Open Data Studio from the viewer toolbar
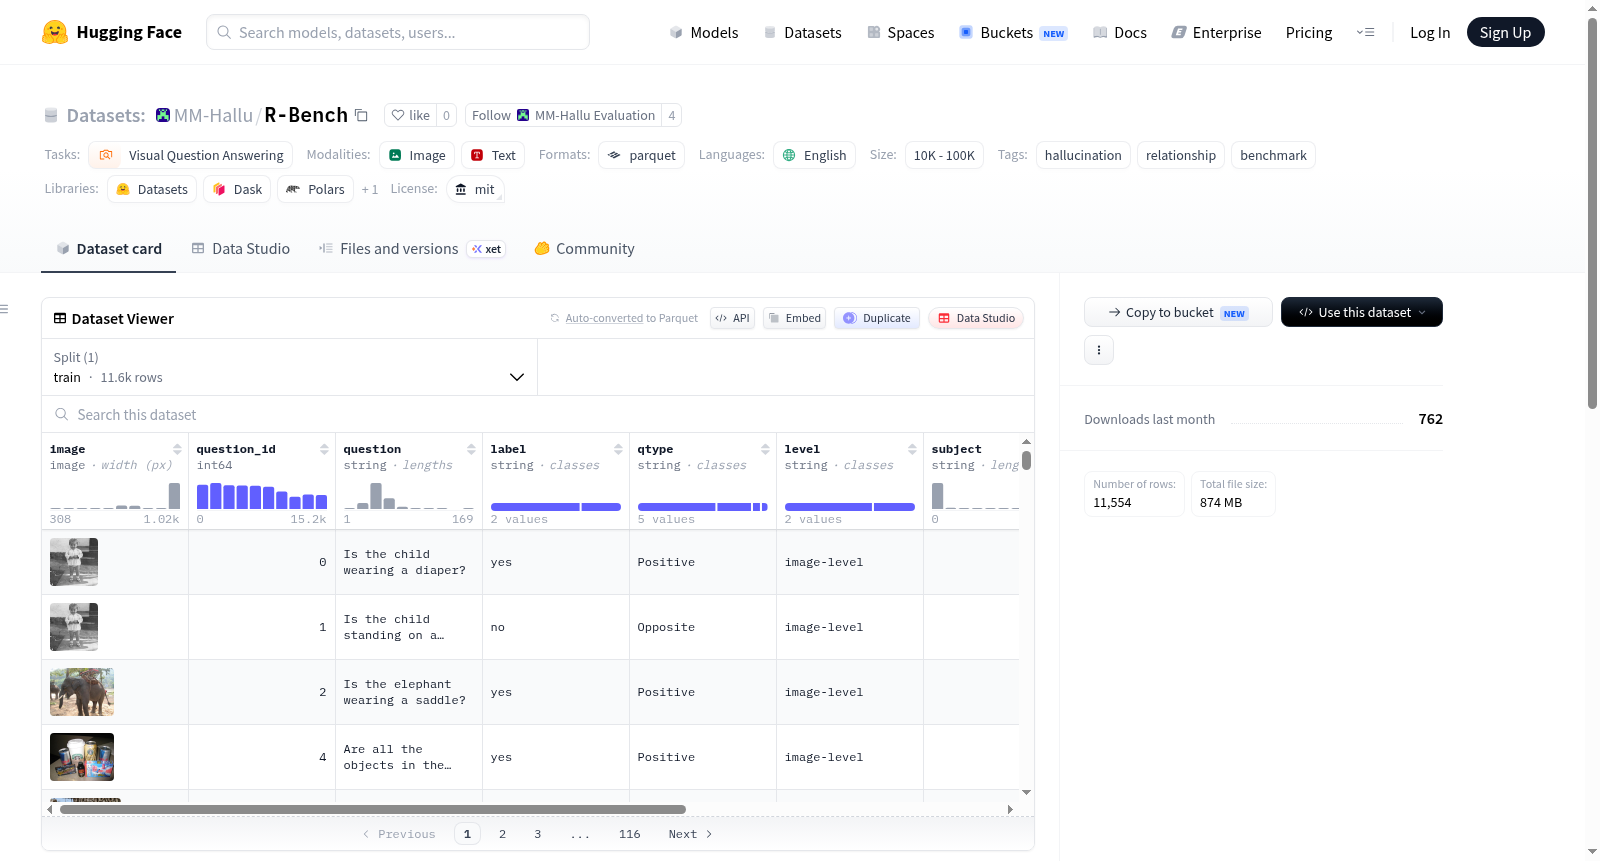 [x=976, y=318]
